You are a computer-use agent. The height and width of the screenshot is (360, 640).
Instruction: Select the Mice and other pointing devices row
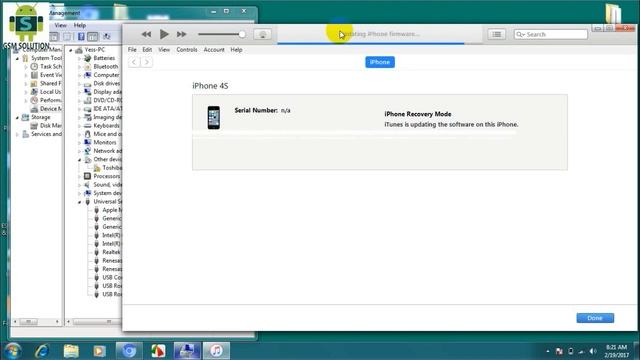point(103,134)
